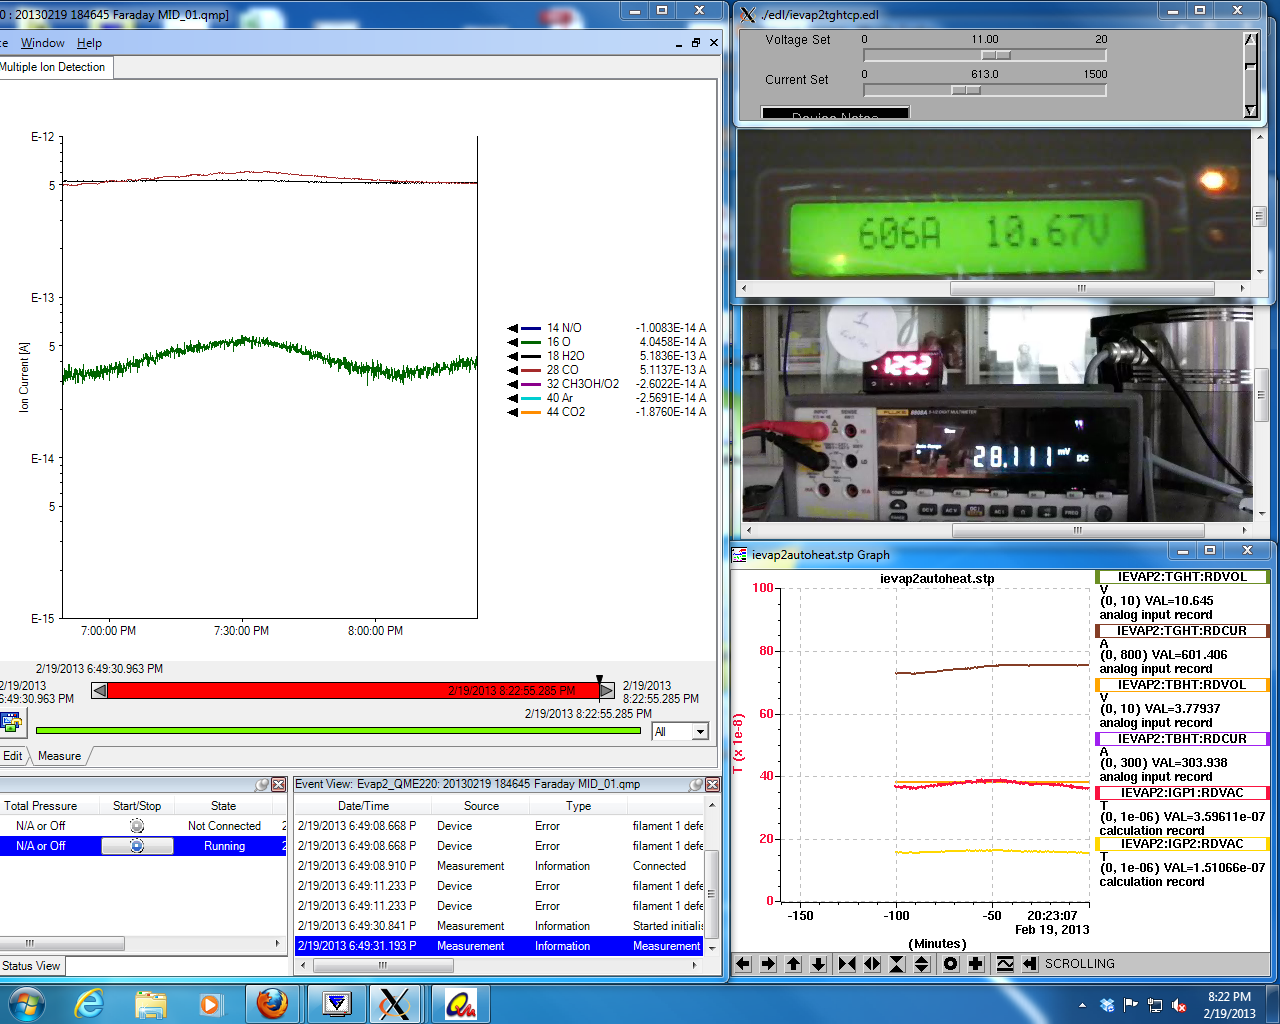The height and width of the screenshot is (1024, 1280).
Task: Expand graph horizontally with outward diamond icon
Action: click(872, 964)
